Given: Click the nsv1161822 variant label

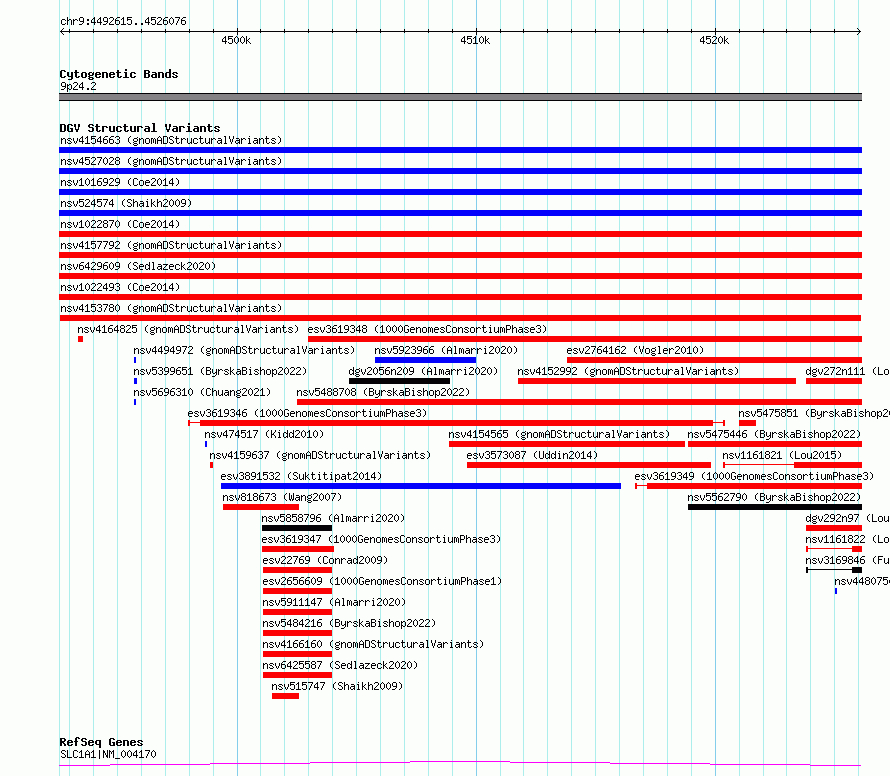Looking at the screenshot, I should click(x=847, y=539).
